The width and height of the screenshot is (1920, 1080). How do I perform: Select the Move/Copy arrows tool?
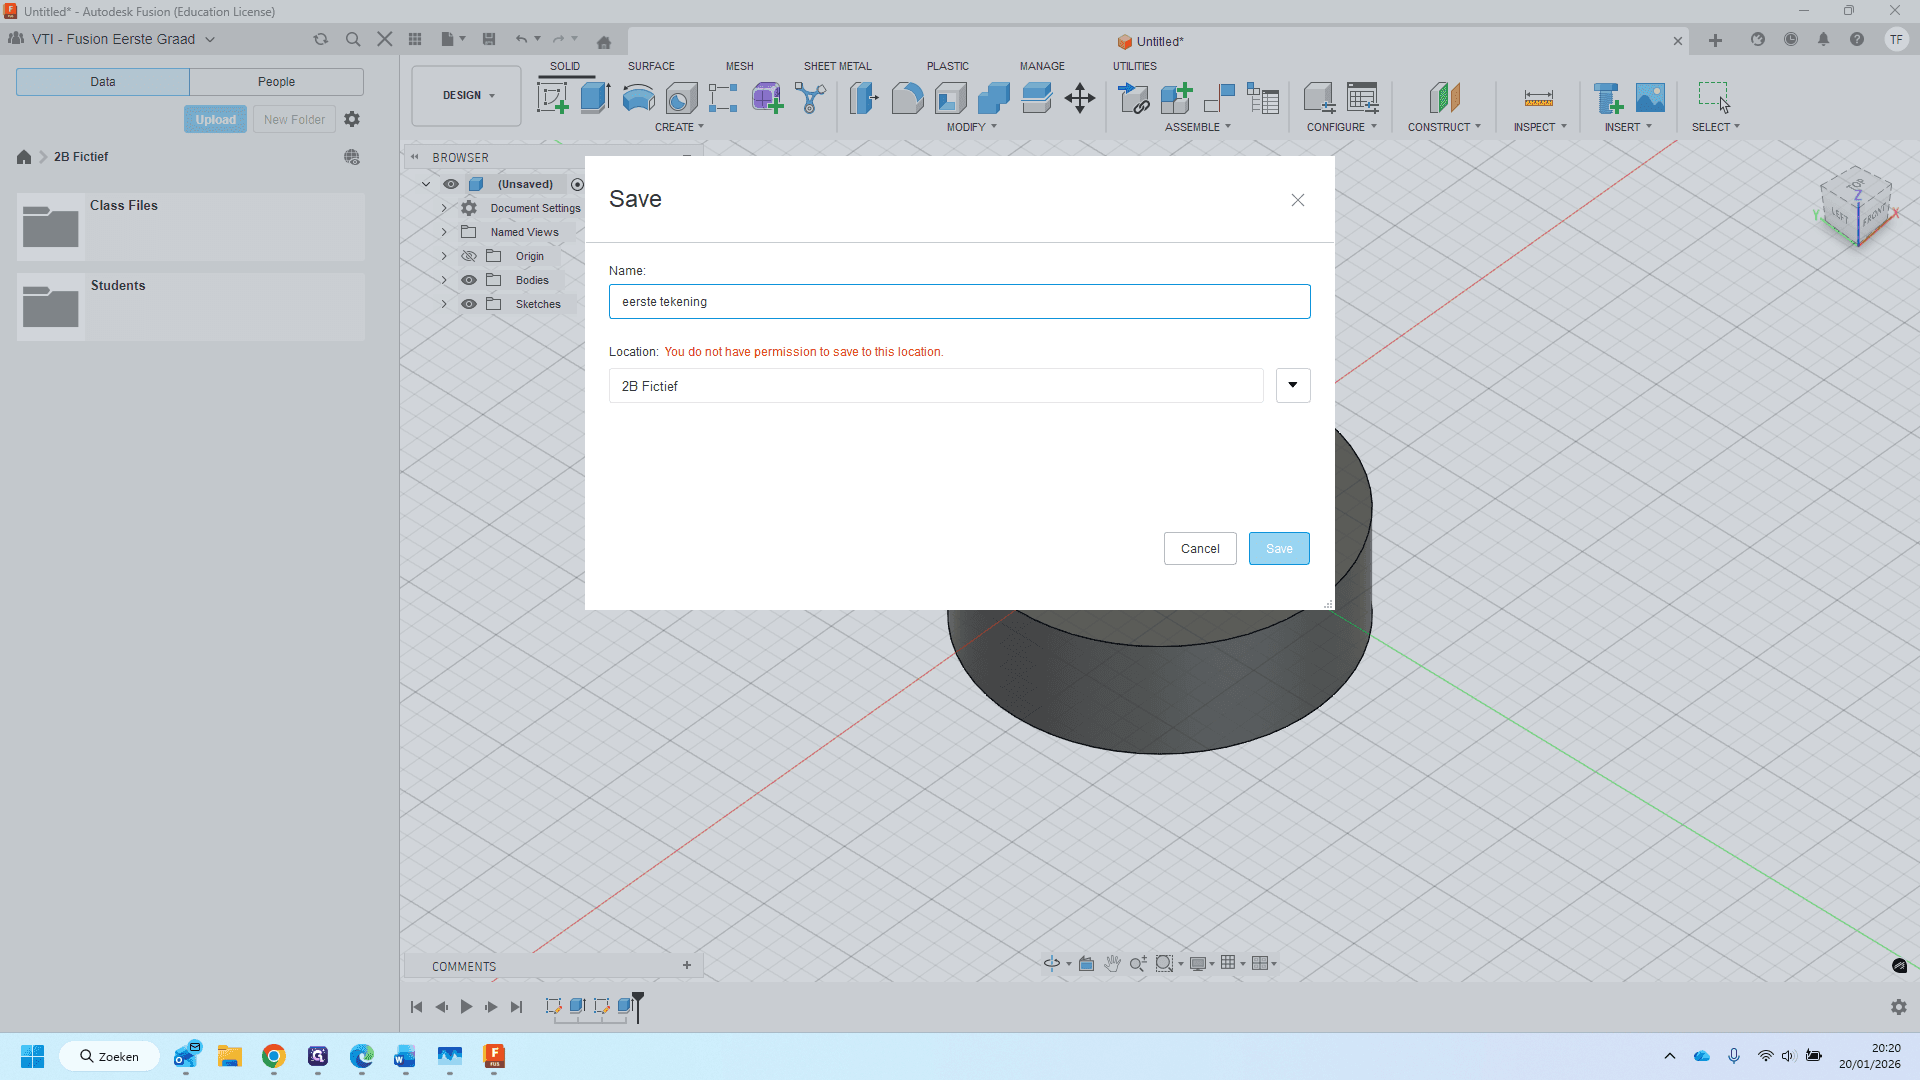point(1080,98)
